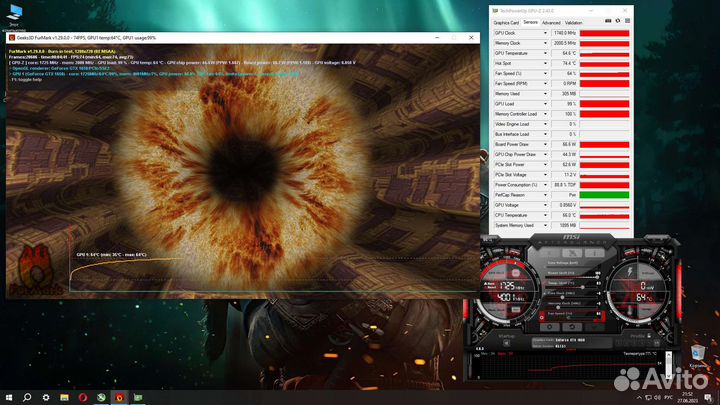Click the fan speed auto gear icon in Afterburner

click(542, 316)
